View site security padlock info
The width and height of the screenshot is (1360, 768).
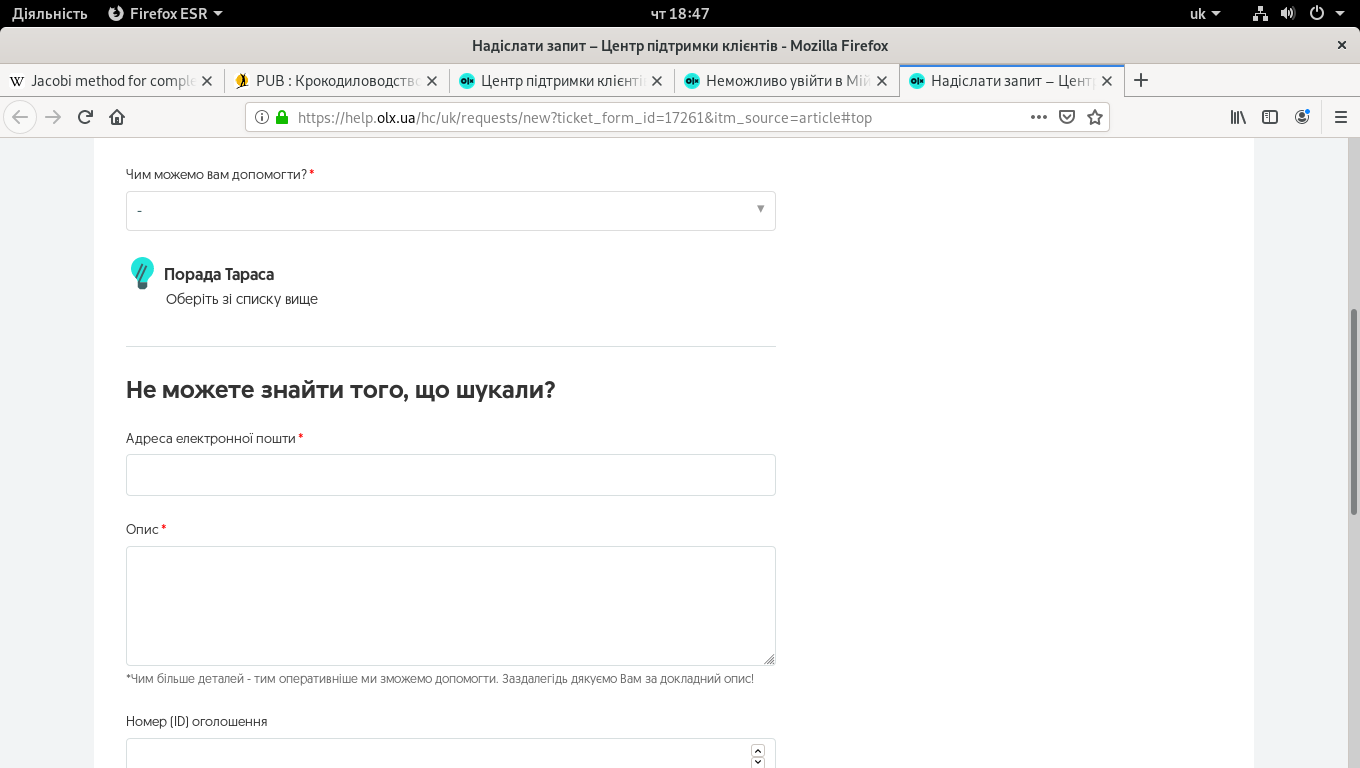tap(282, 117)
